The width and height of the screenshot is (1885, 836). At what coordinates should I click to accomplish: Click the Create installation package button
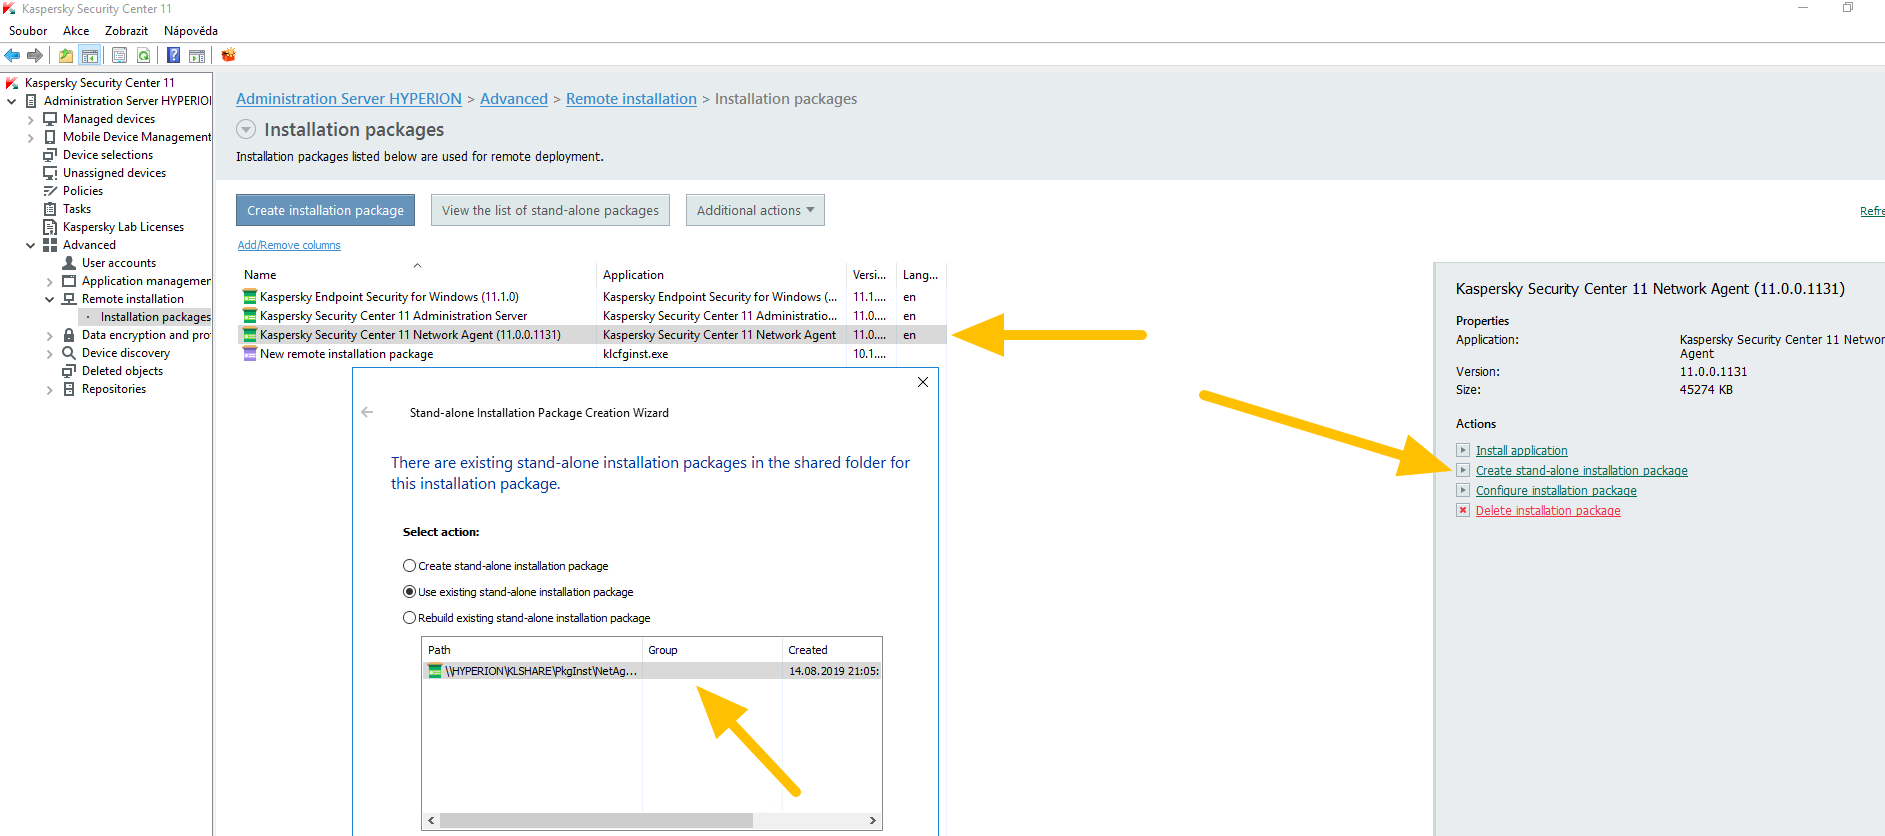[325, 210]
